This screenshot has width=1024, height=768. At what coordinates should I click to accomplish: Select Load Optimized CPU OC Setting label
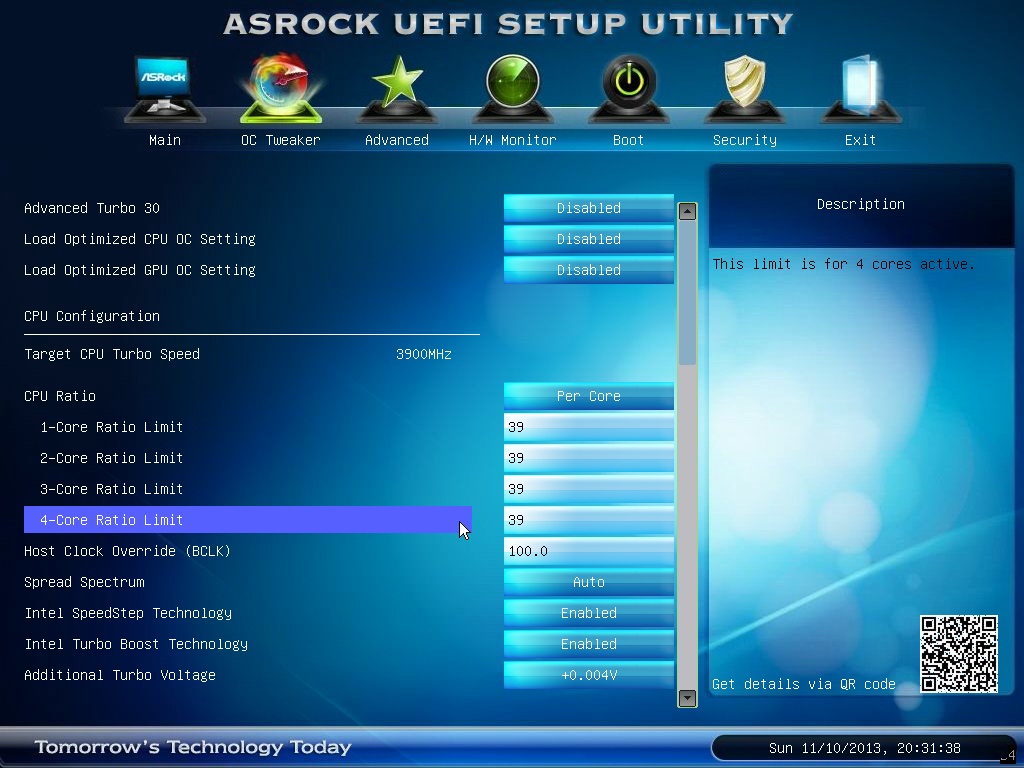coord(140,239)
